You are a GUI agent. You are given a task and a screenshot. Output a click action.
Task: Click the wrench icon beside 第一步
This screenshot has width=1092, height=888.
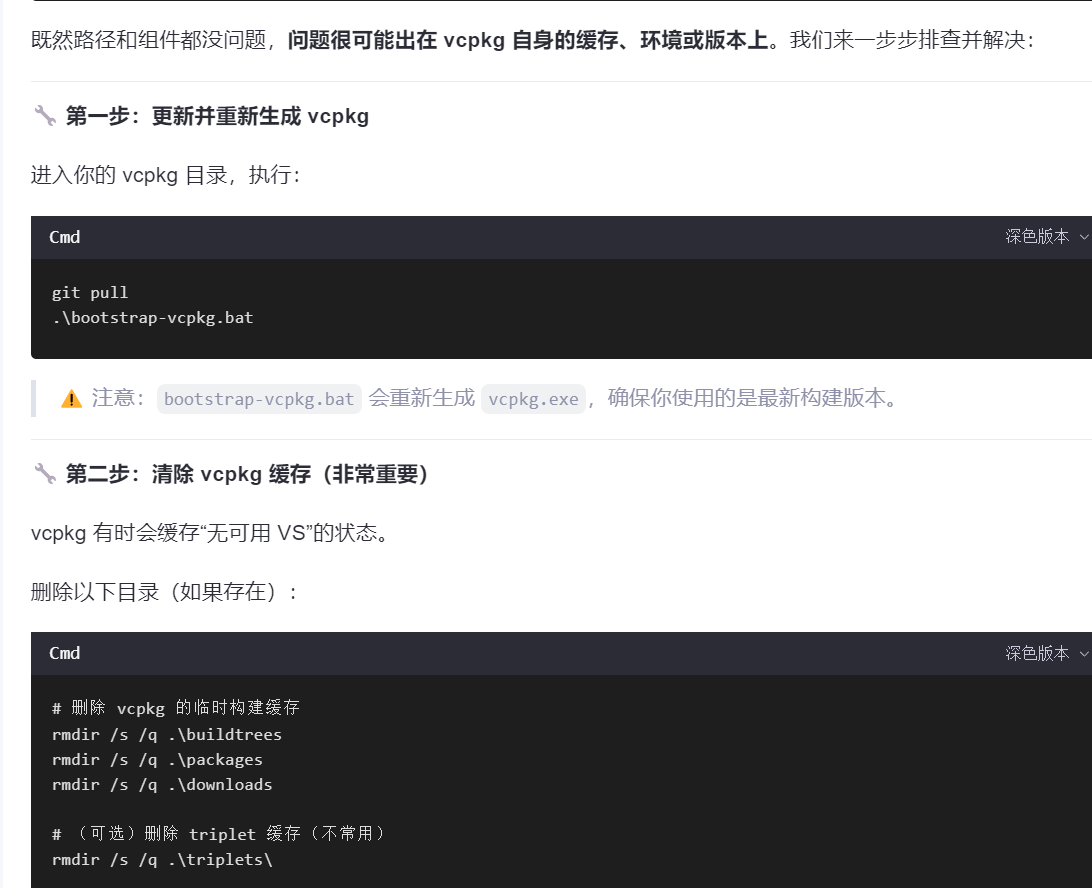point(45,116)
